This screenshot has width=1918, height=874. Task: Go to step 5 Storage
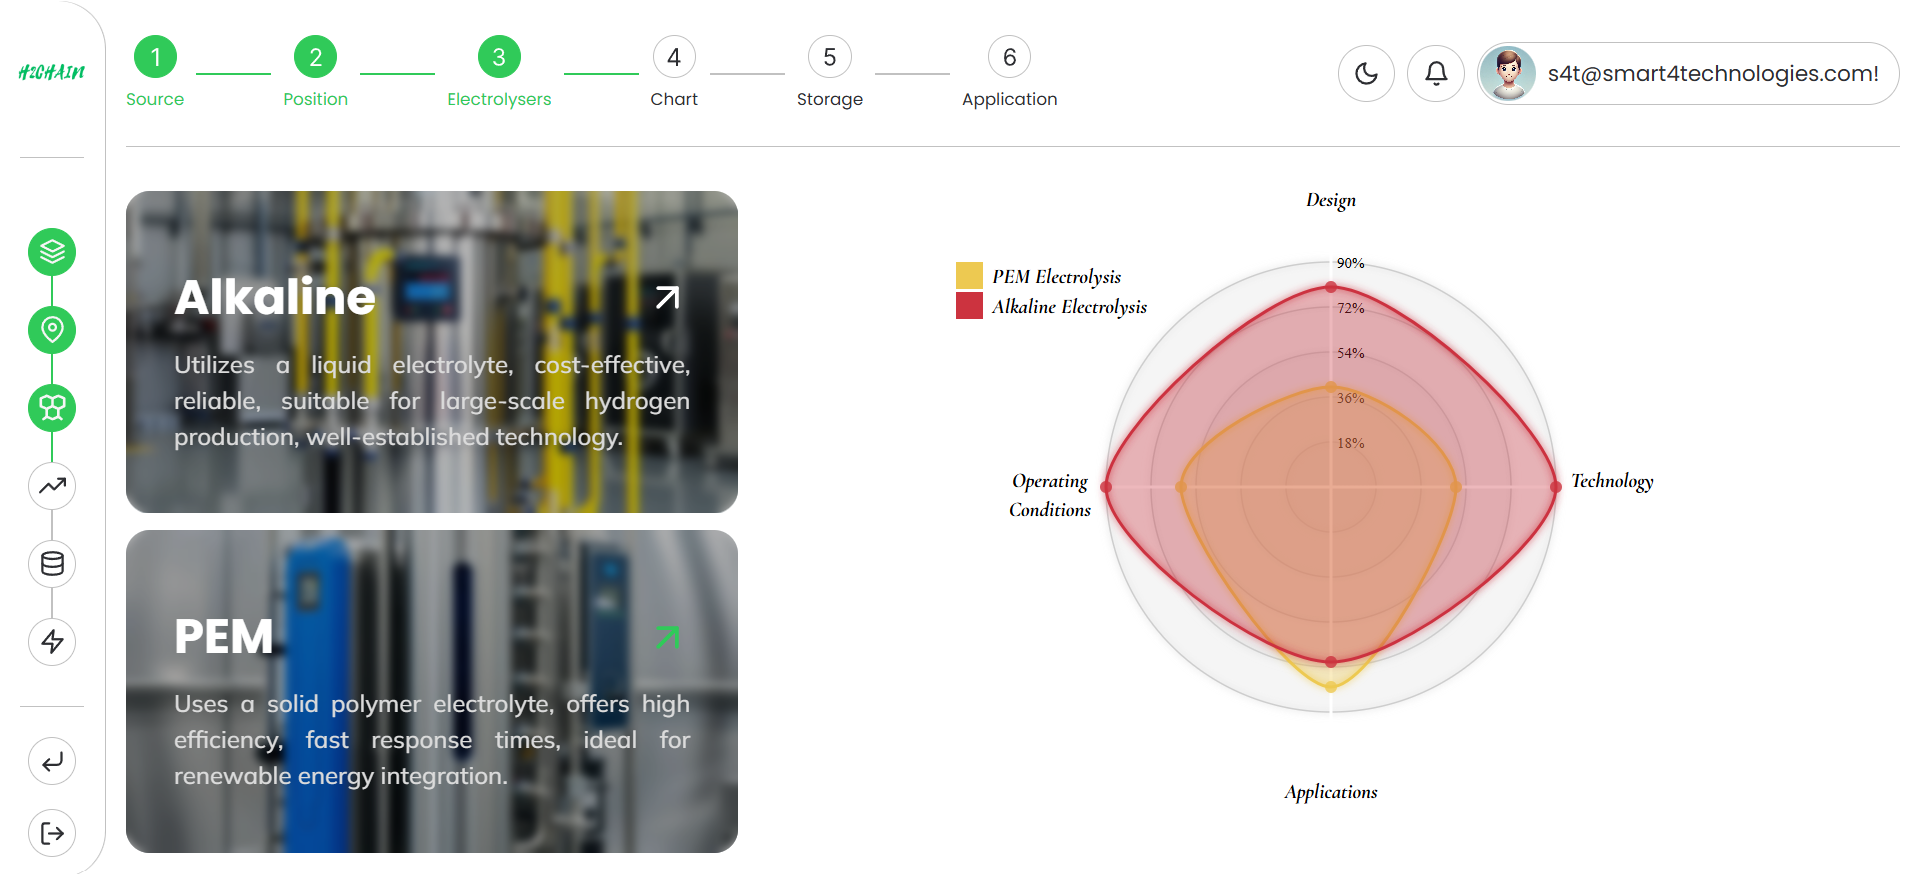[829, 58]
